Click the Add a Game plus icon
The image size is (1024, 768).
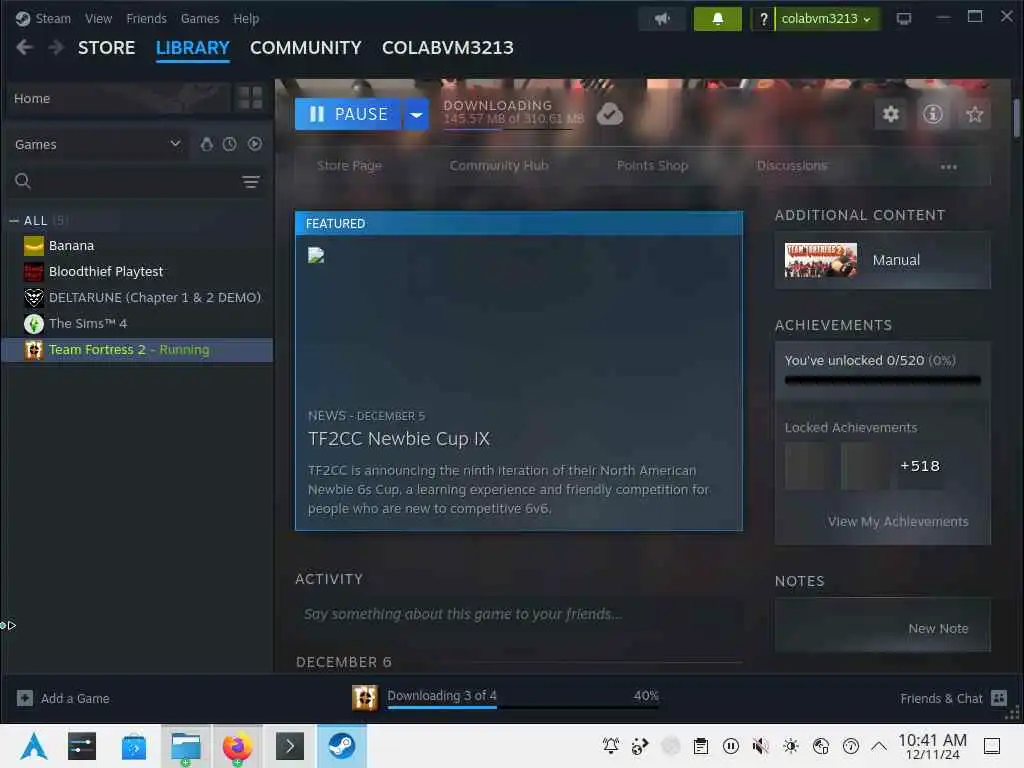click(25, 698)
